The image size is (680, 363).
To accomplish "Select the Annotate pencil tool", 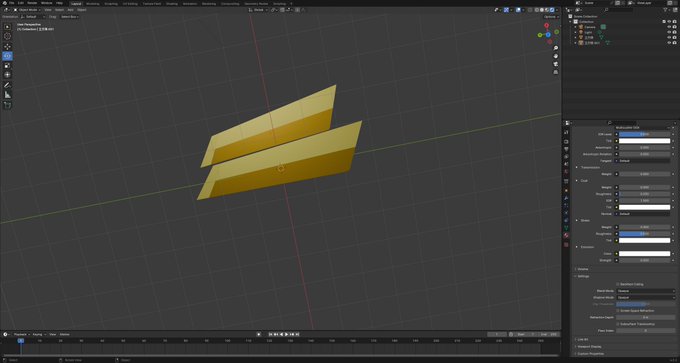I will point(7,85).
